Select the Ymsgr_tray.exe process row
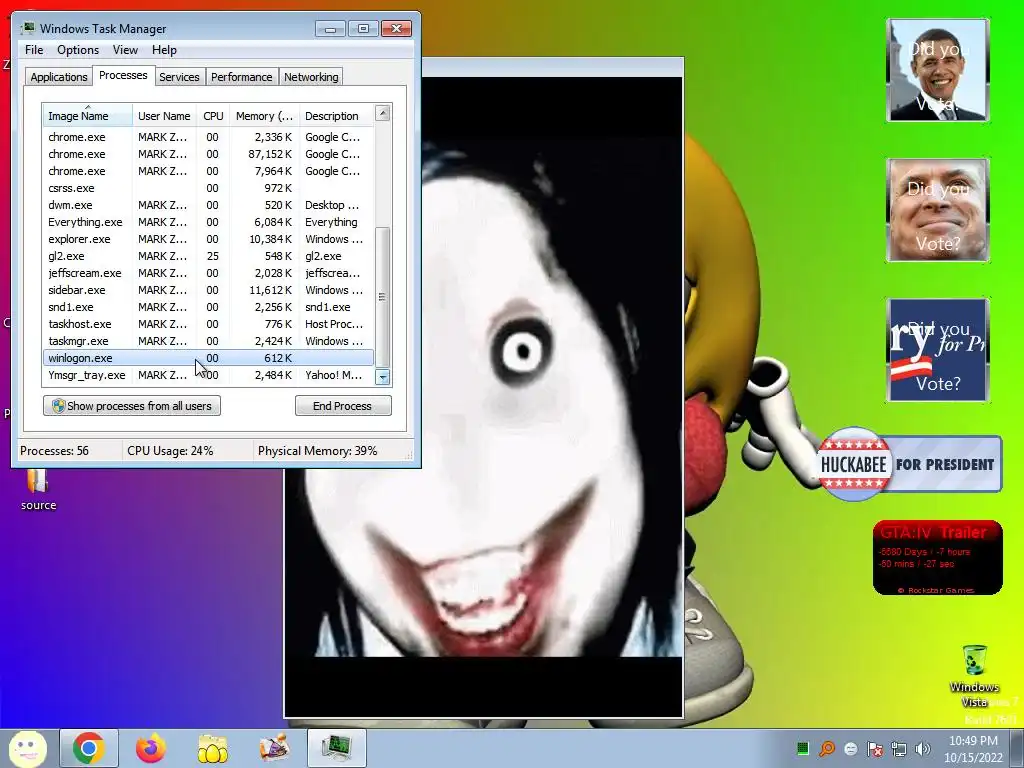The width and height of the screenshot is (1024, 768). [208, 375]
